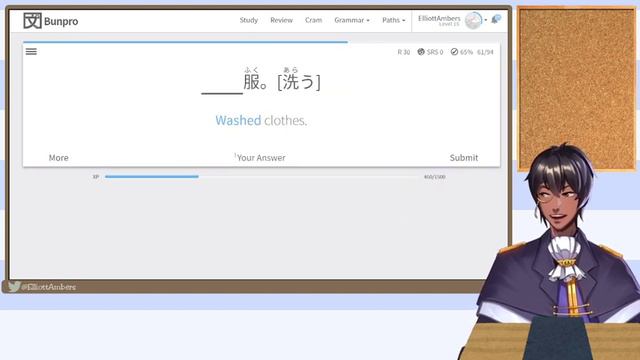Click the 65% accuracy value
640x360 pixels.
[467, 52]
